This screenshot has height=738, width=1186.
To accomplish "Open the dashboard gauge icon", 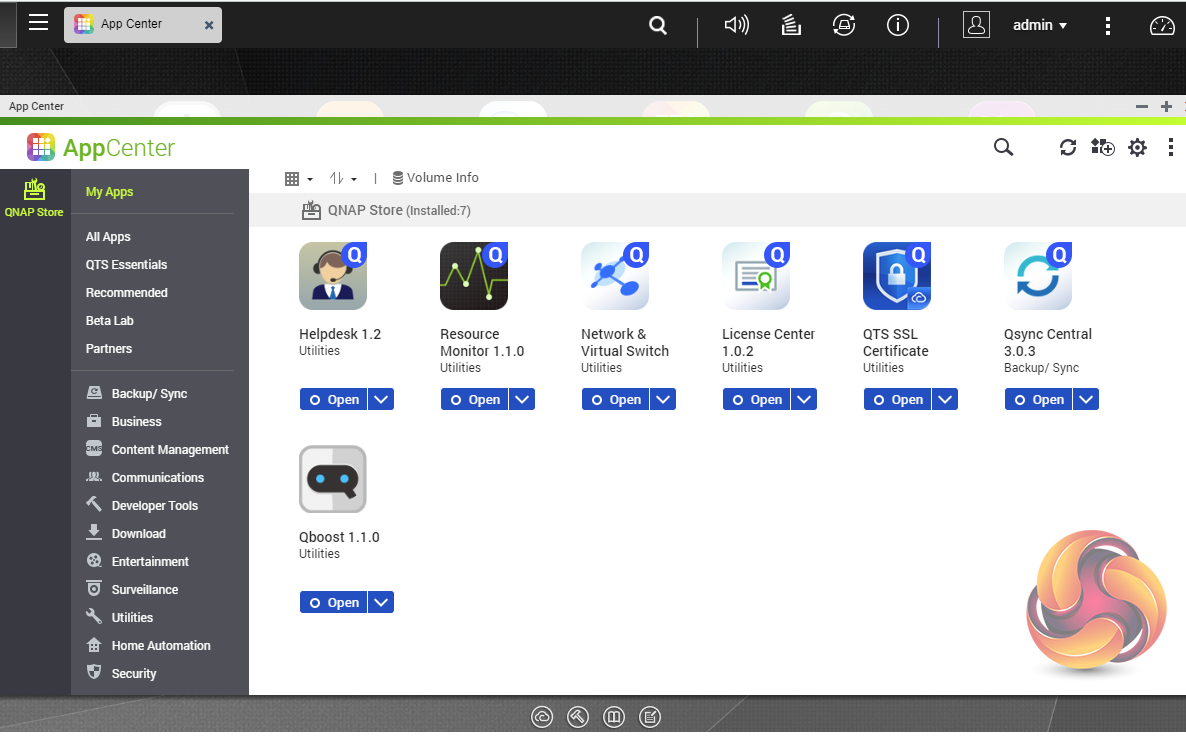I will click(1162, 26).
